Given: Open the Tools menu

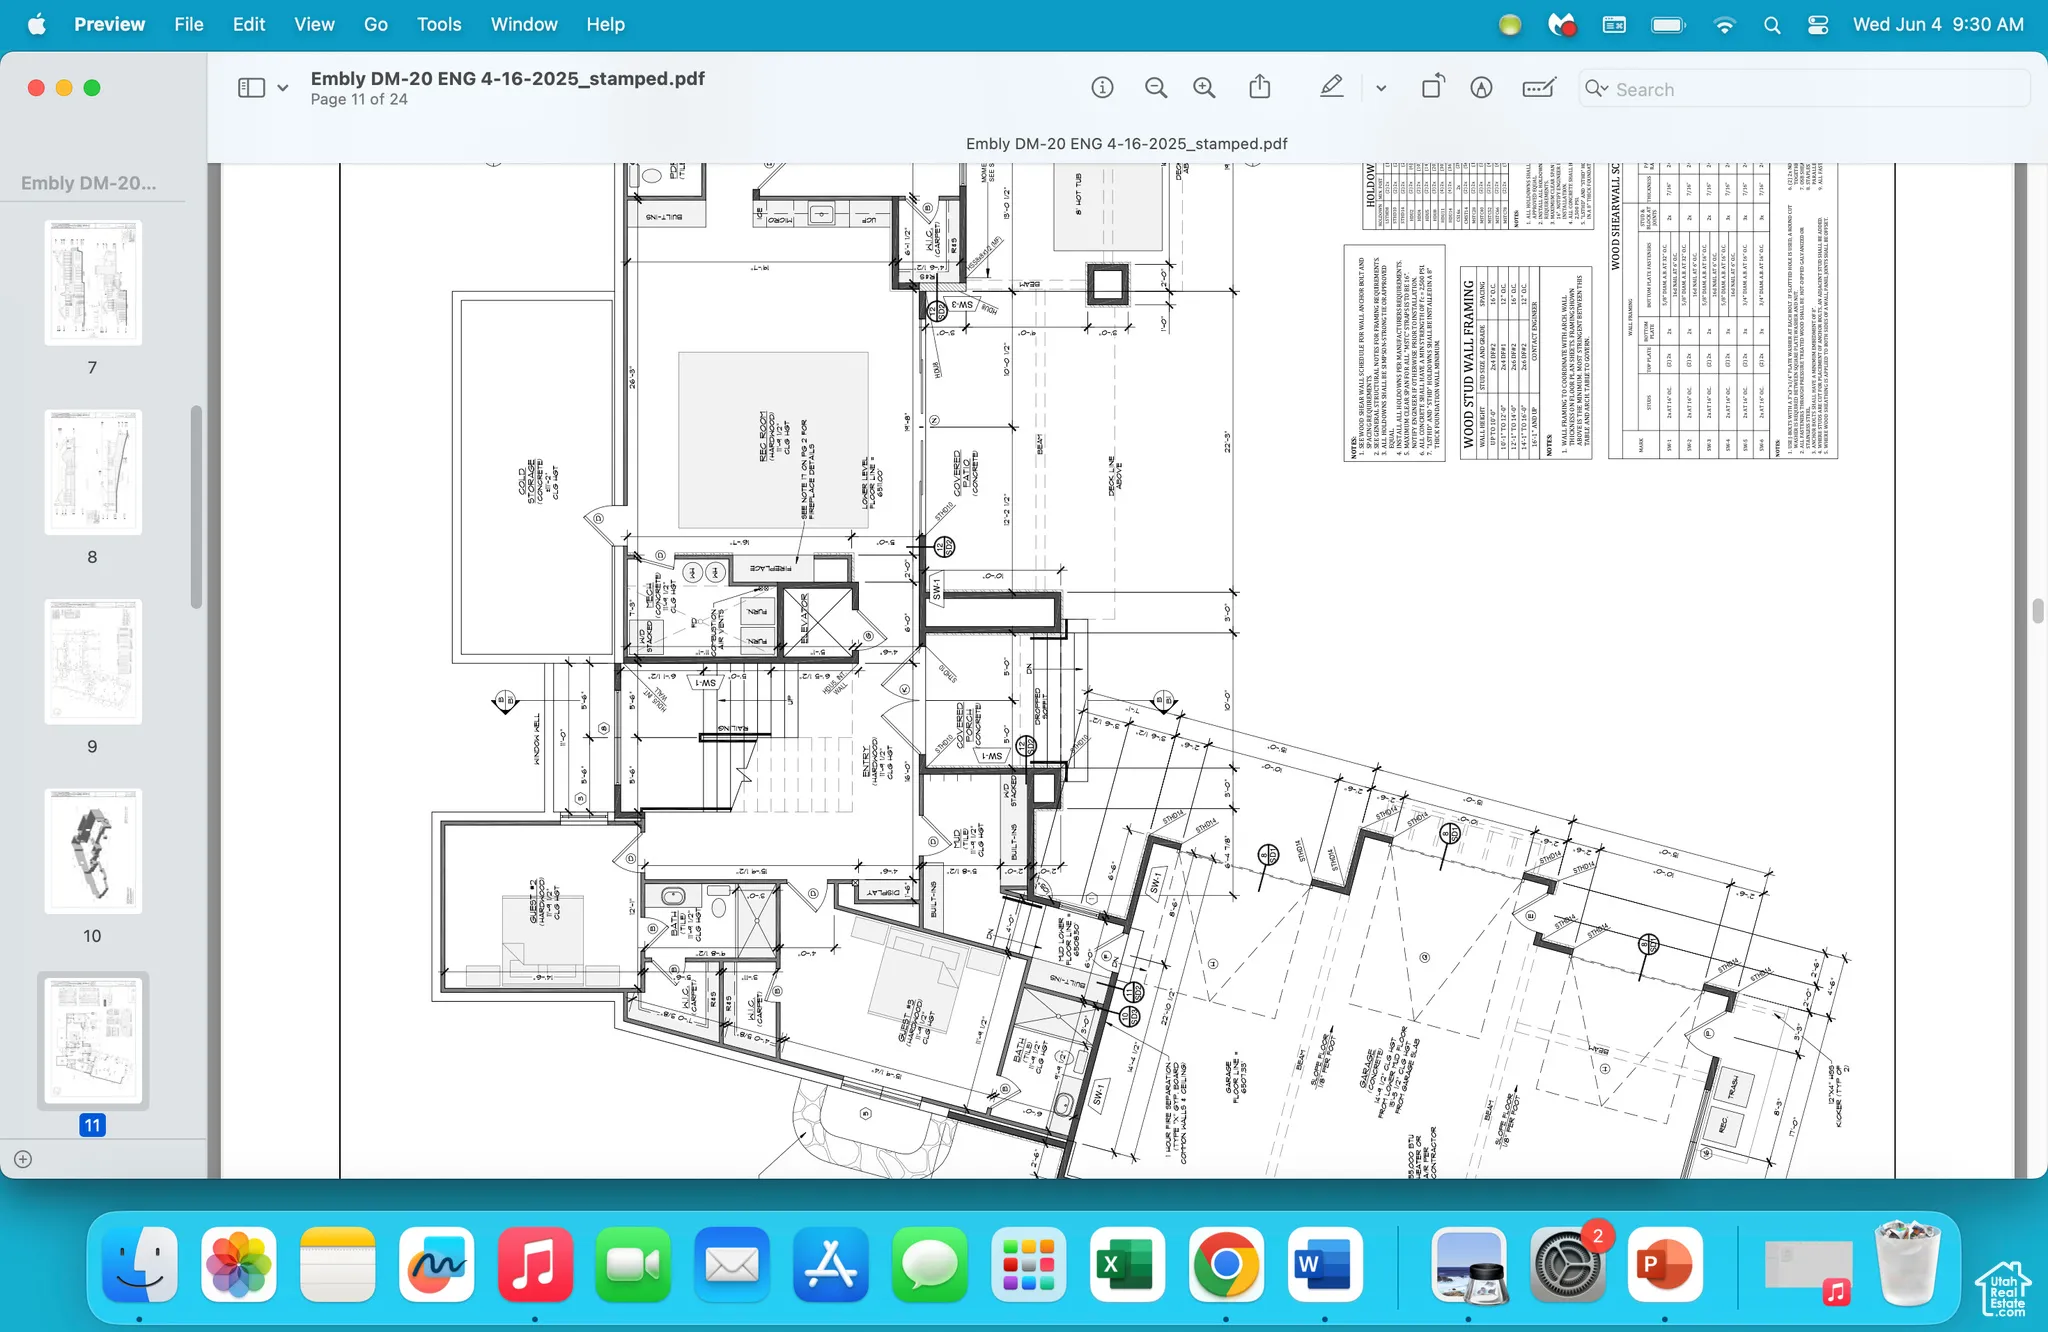Looking at the screenshot, I should (x=439, y=24).
